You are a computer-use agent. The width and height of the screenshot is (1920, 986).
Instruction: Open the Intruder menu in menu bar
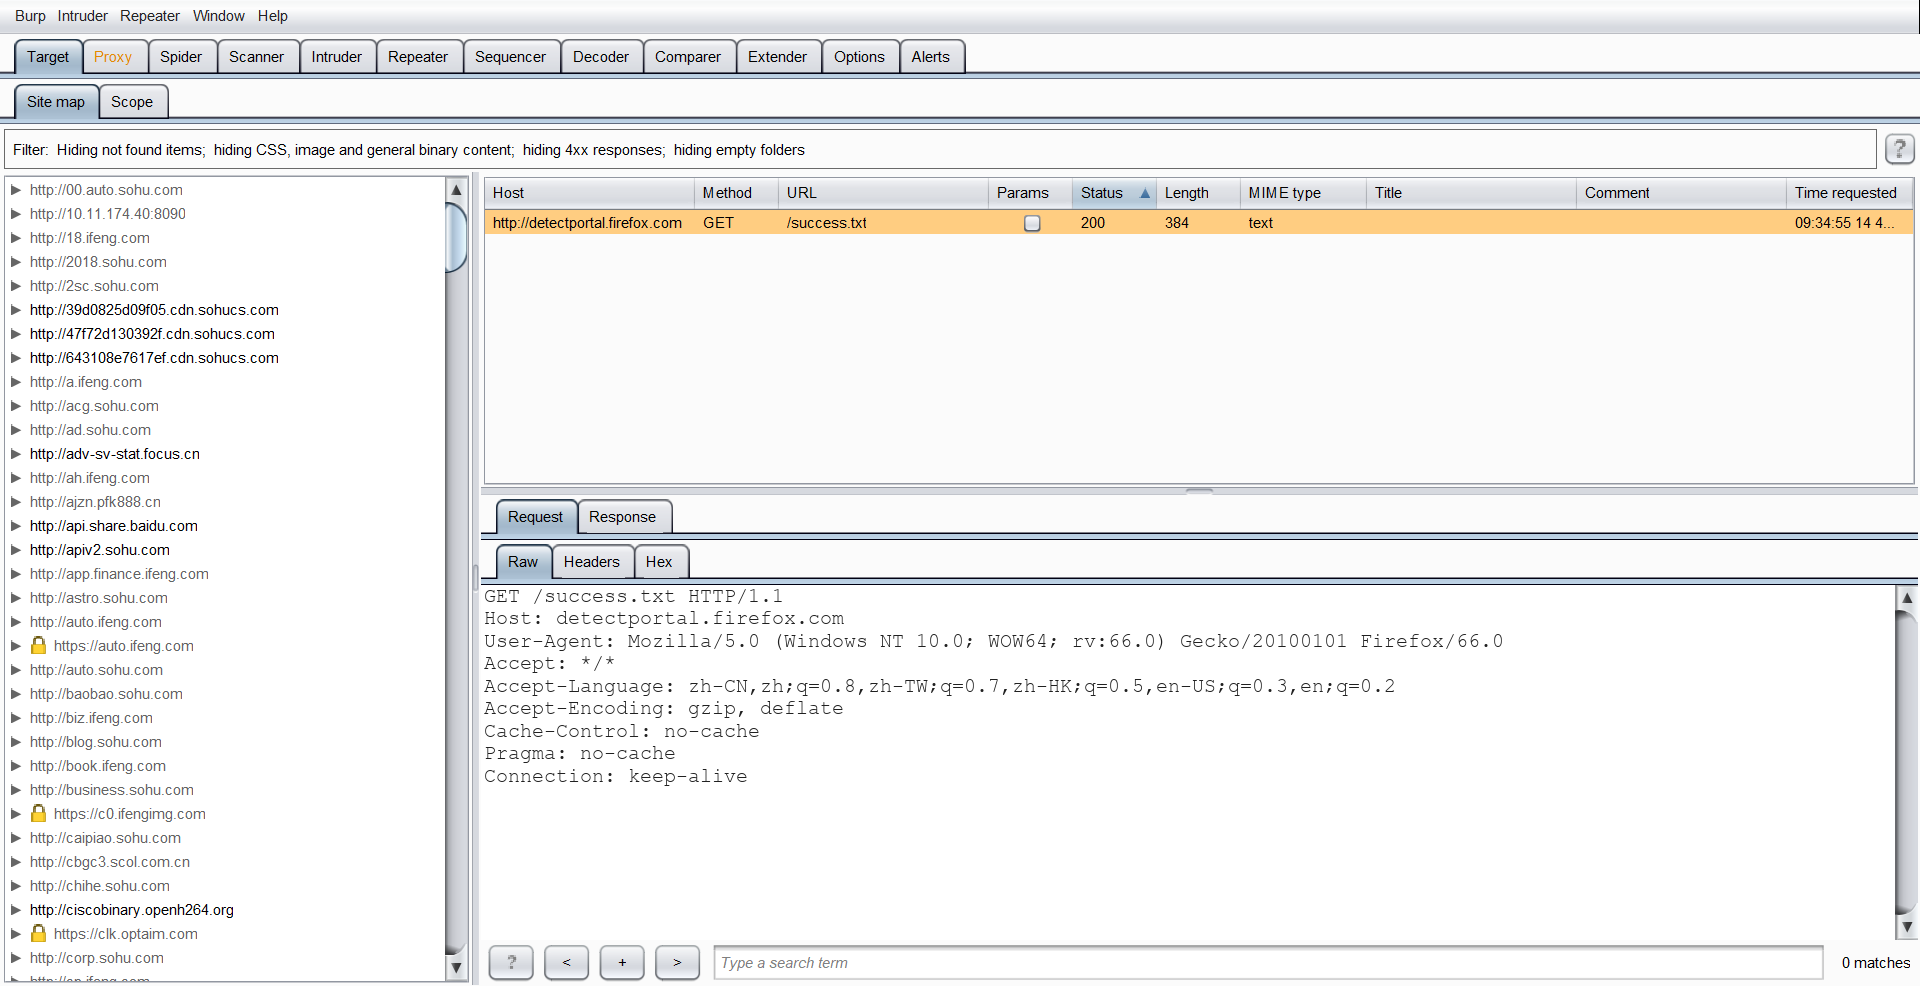[82, 16]
